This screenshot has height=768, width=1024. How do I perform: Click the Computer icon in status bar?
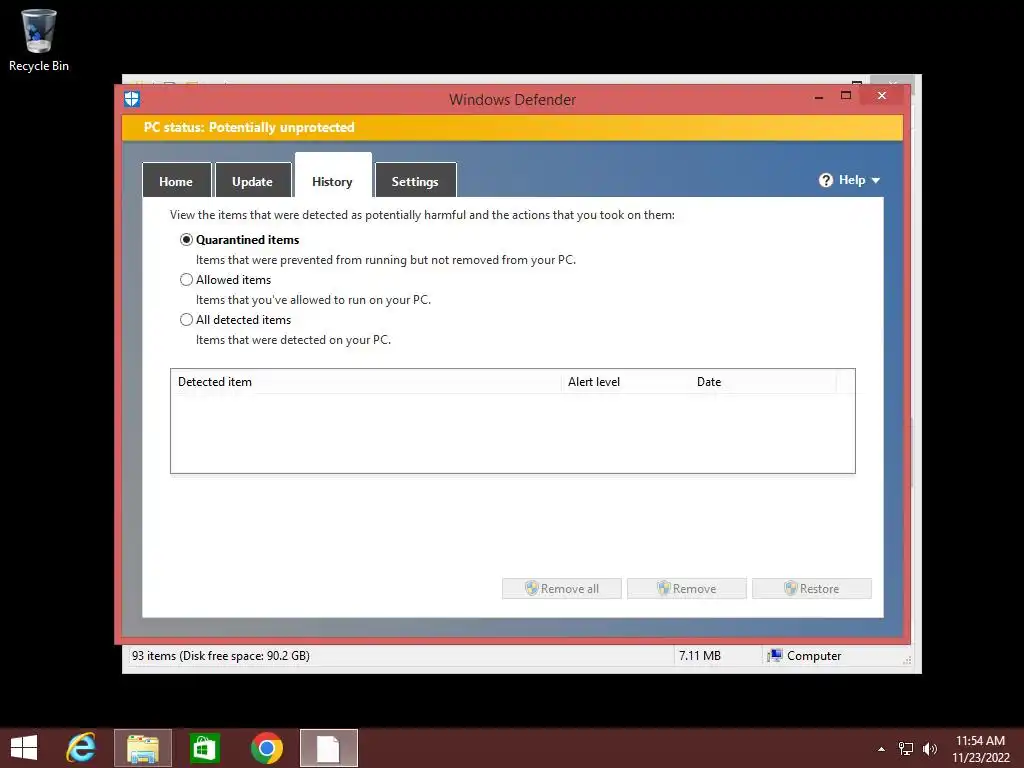click(x=775, y=656)
